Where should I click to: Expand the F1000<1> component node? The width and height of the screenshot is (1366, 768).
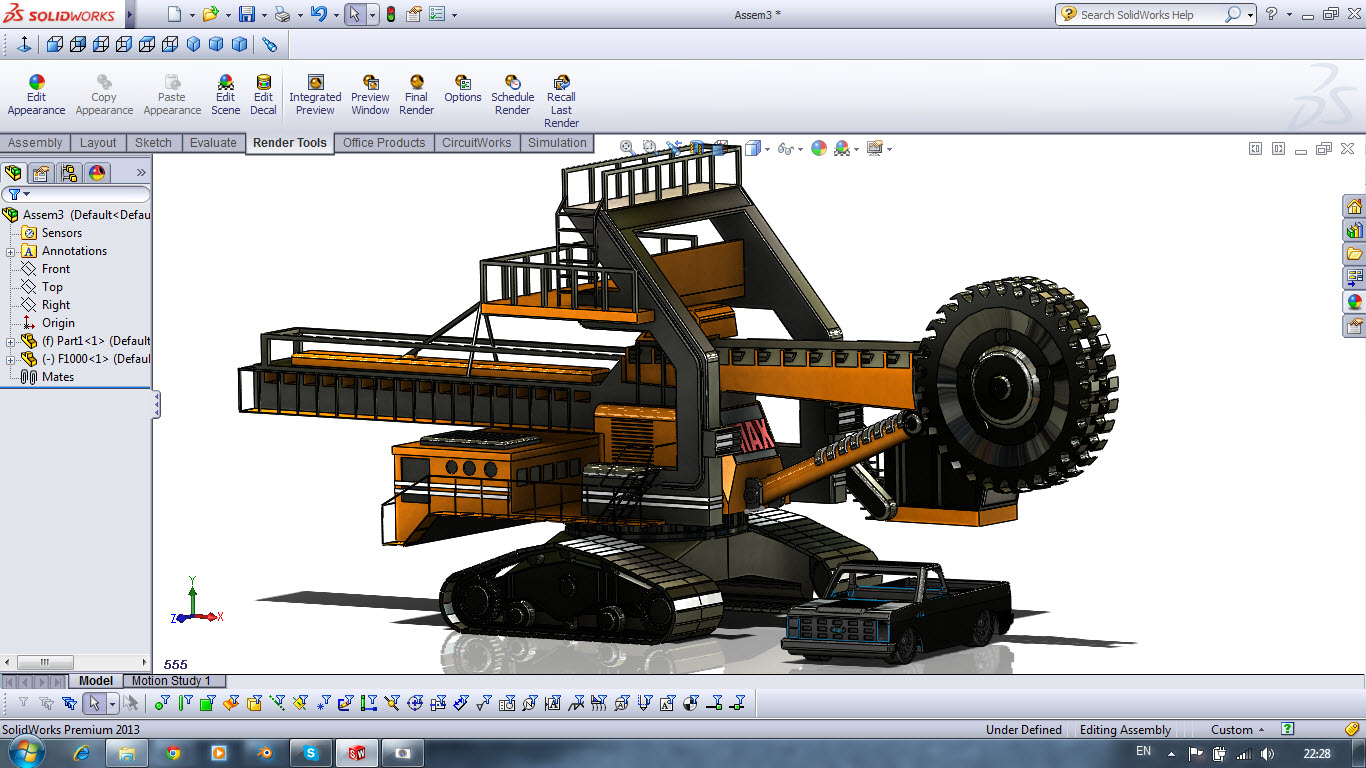[11, 359]
